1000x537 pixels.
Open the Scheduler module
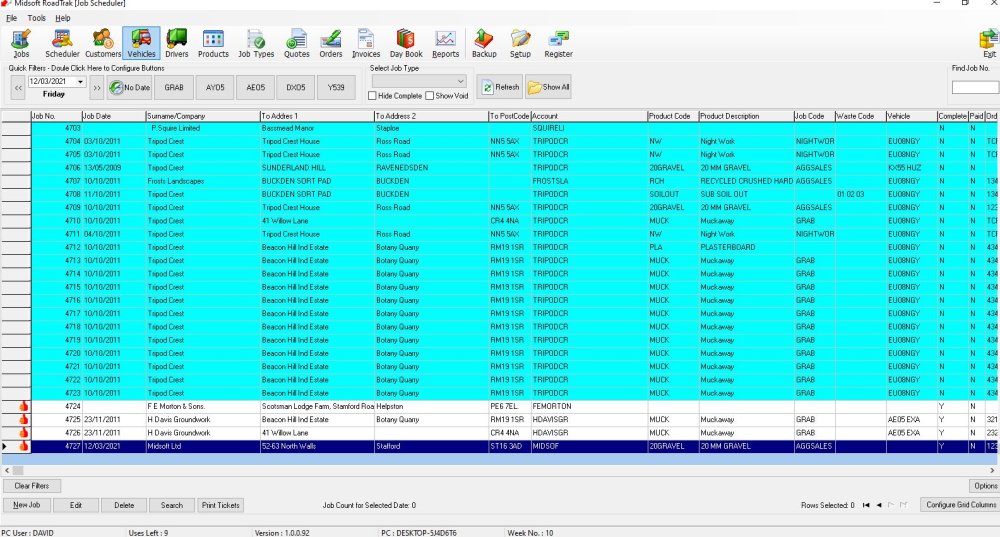tap(62, 43)
